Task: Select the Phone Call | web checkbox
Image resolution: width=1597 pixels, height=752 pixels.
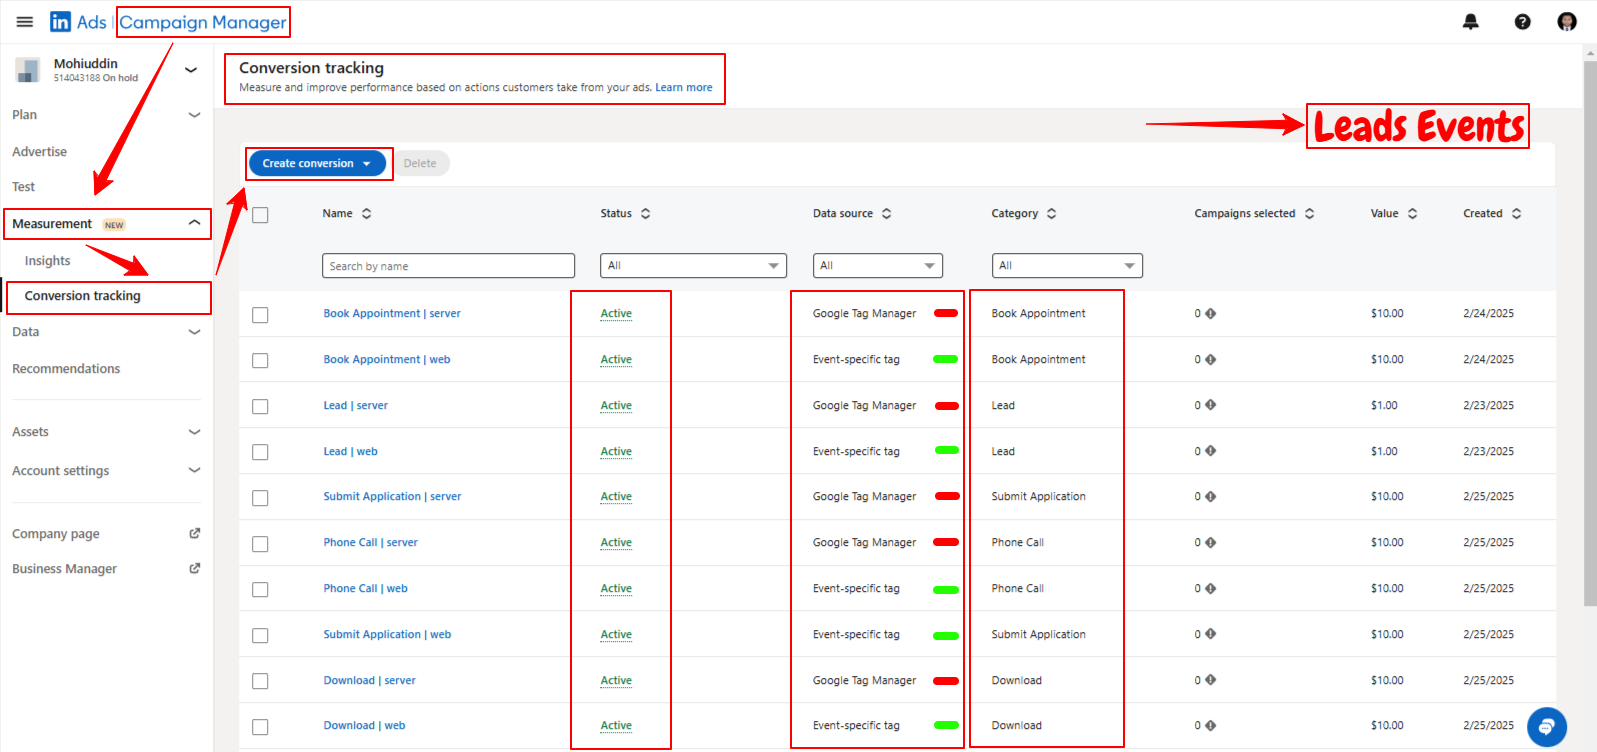Action: [261, 590]
